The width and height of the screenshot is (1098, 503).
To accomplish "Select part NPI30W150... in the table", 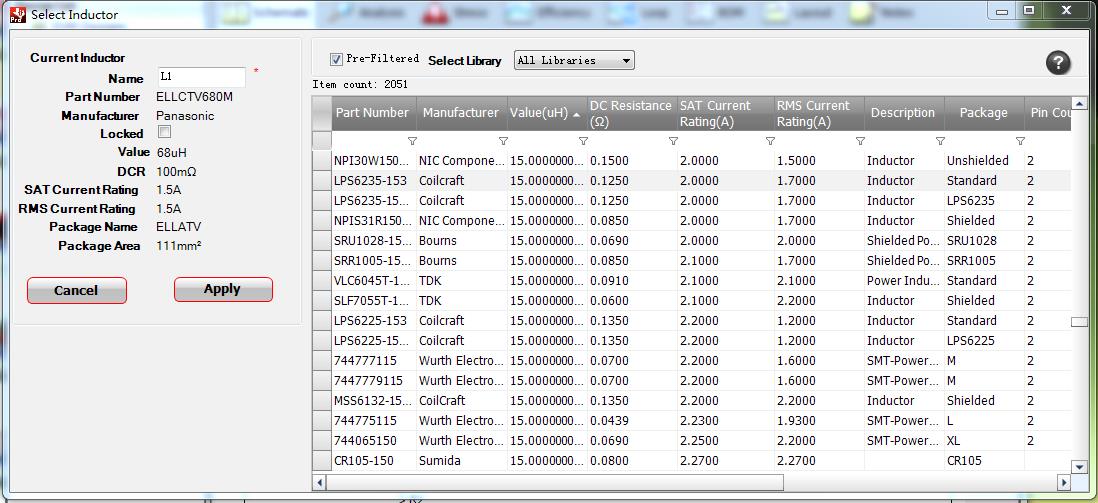I will point(373,160).
